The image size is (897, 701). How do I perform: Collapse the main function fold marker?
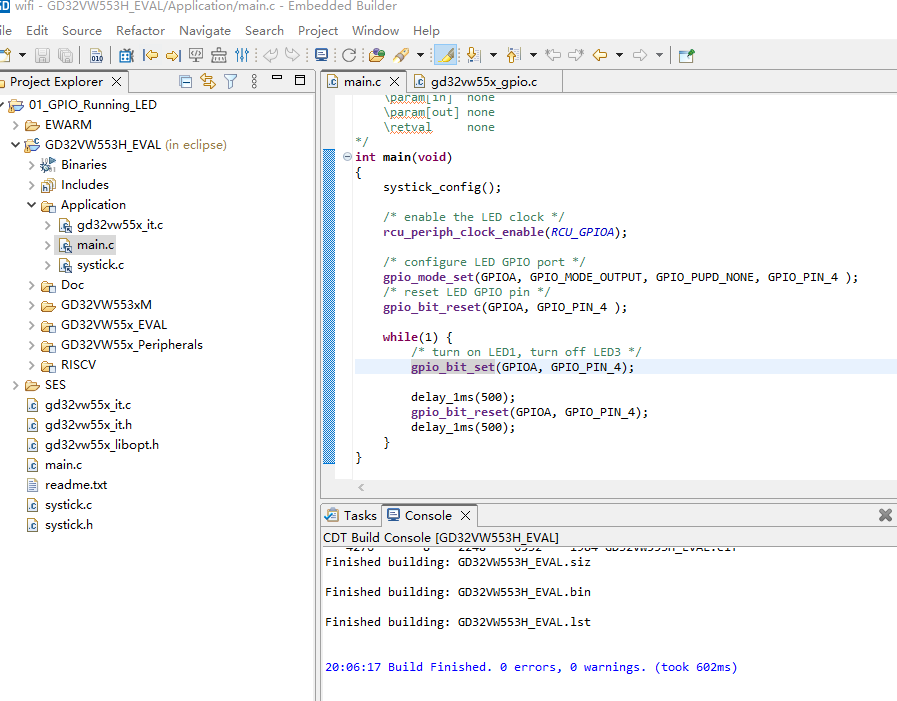[x=347, y=157]
